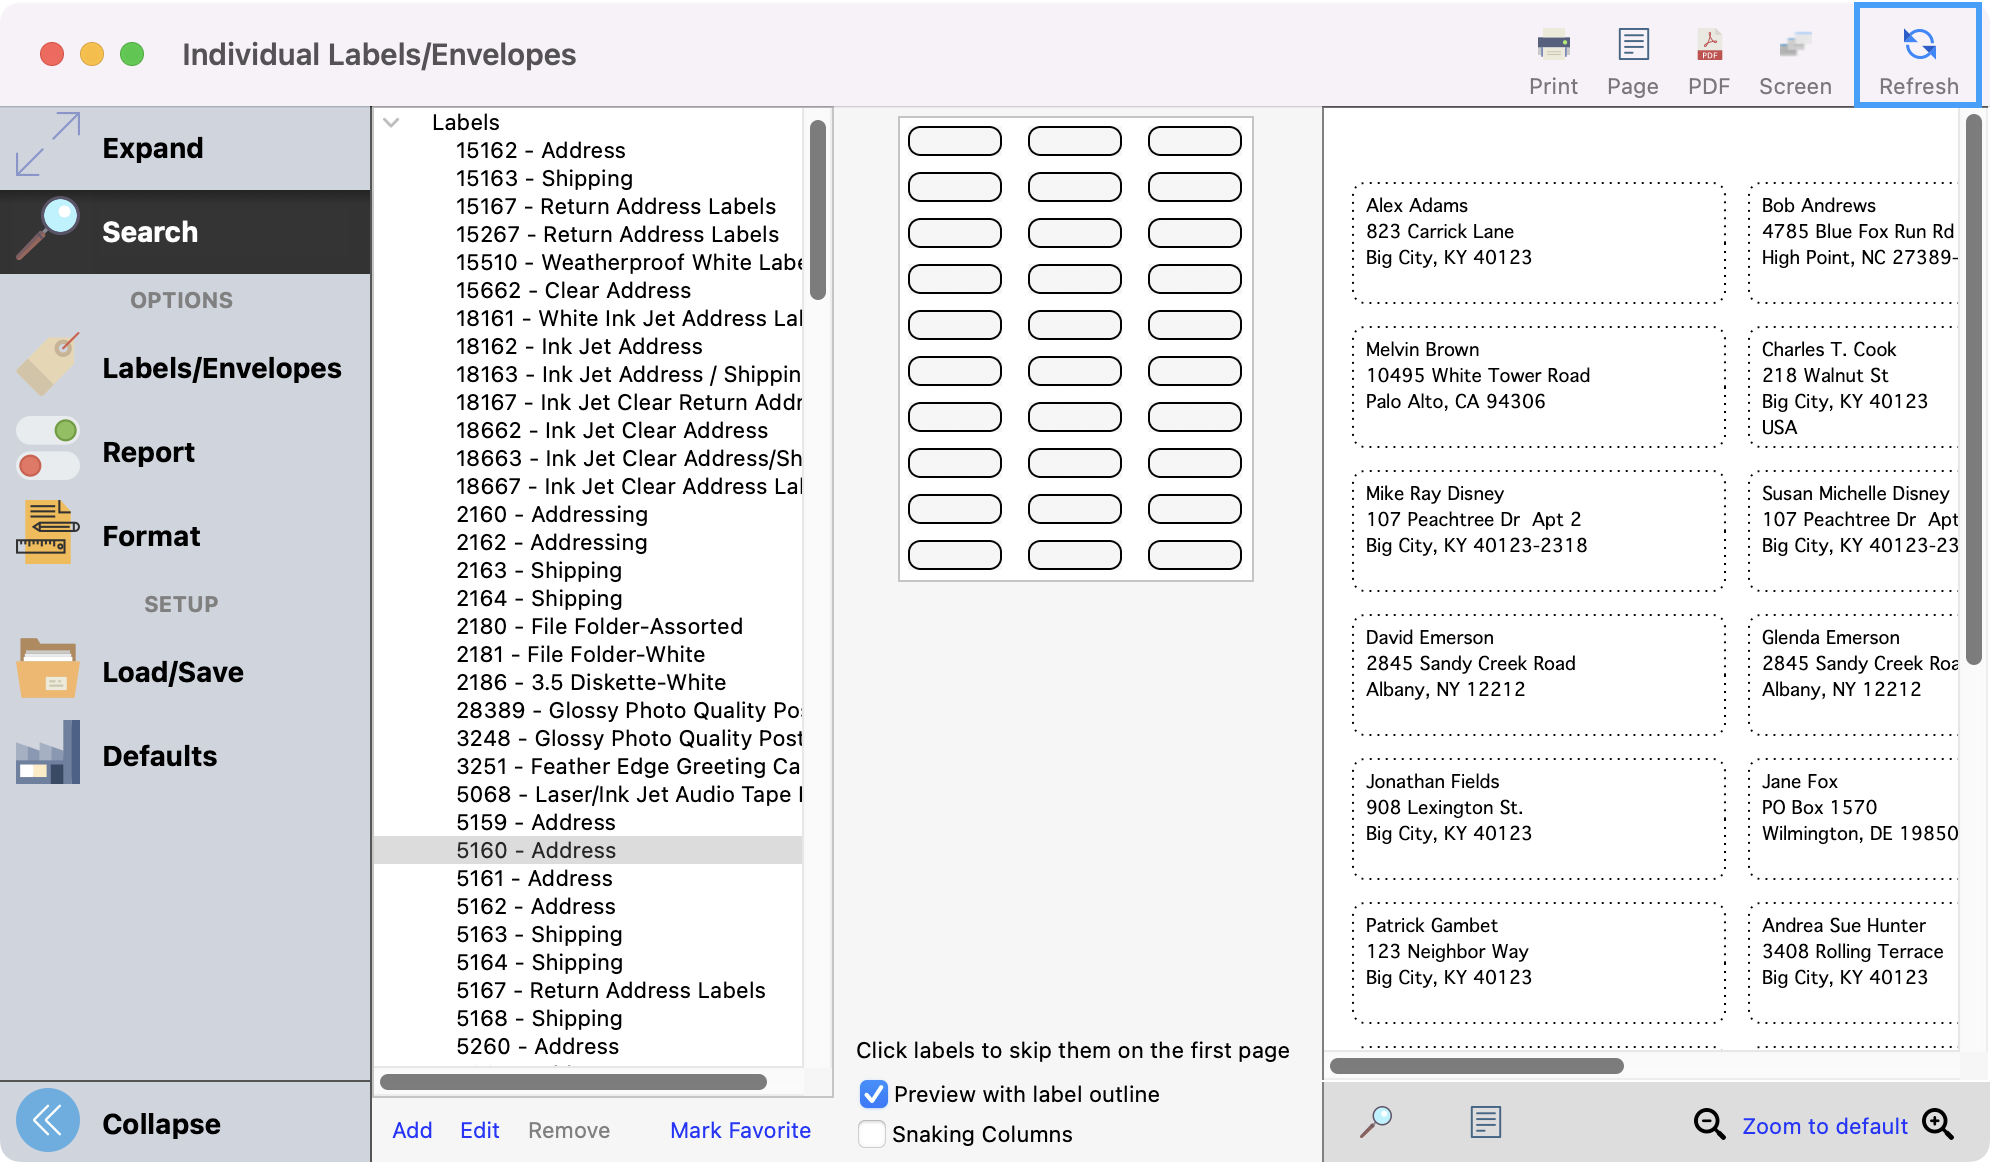The image size is (1990, 1162).
Task: Select label type 5160 - Address
Action: (x=536, y=850)
